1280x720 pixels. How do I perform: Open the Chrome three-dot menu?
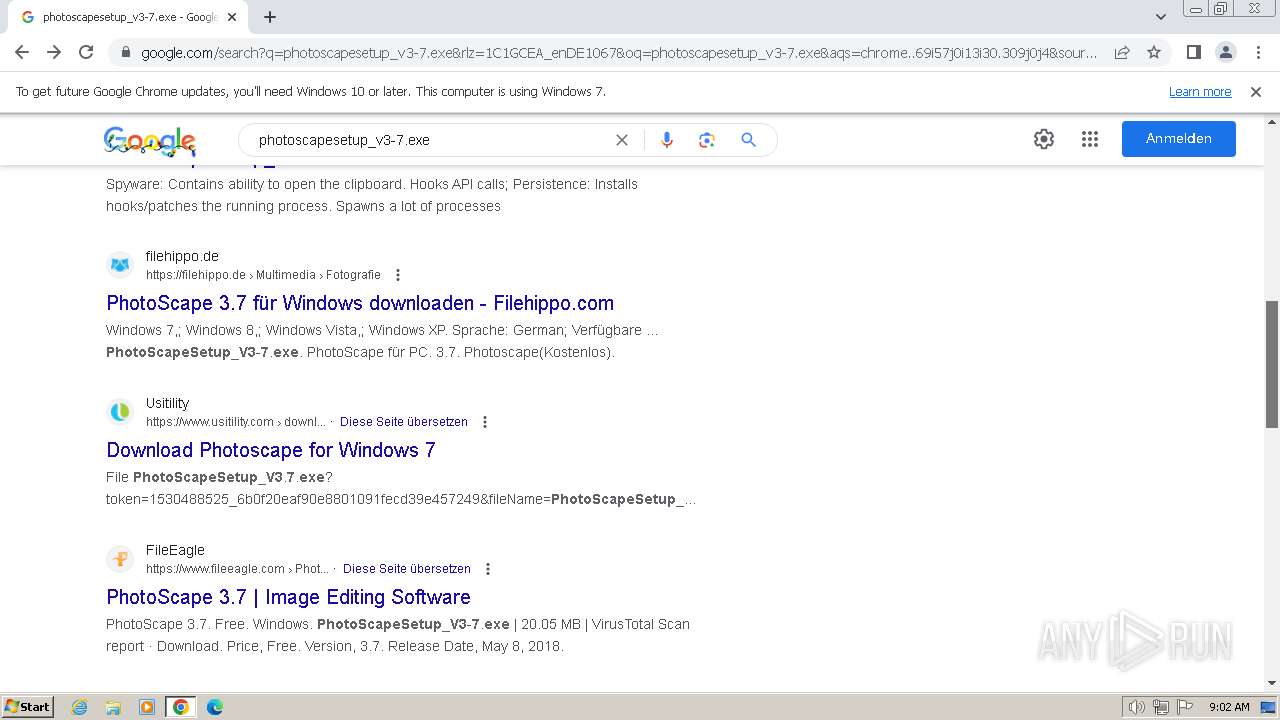(1258, 52)
